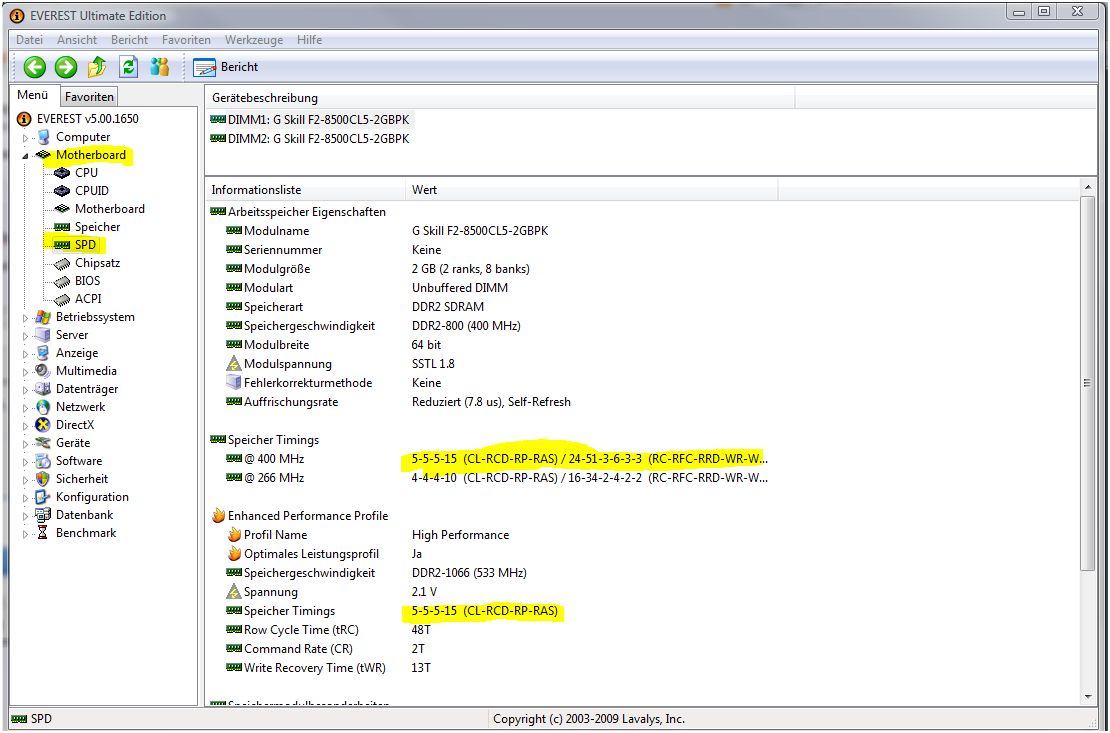Open the Ansicht menu
This screenshot has width=1110, height=733.
77,40
